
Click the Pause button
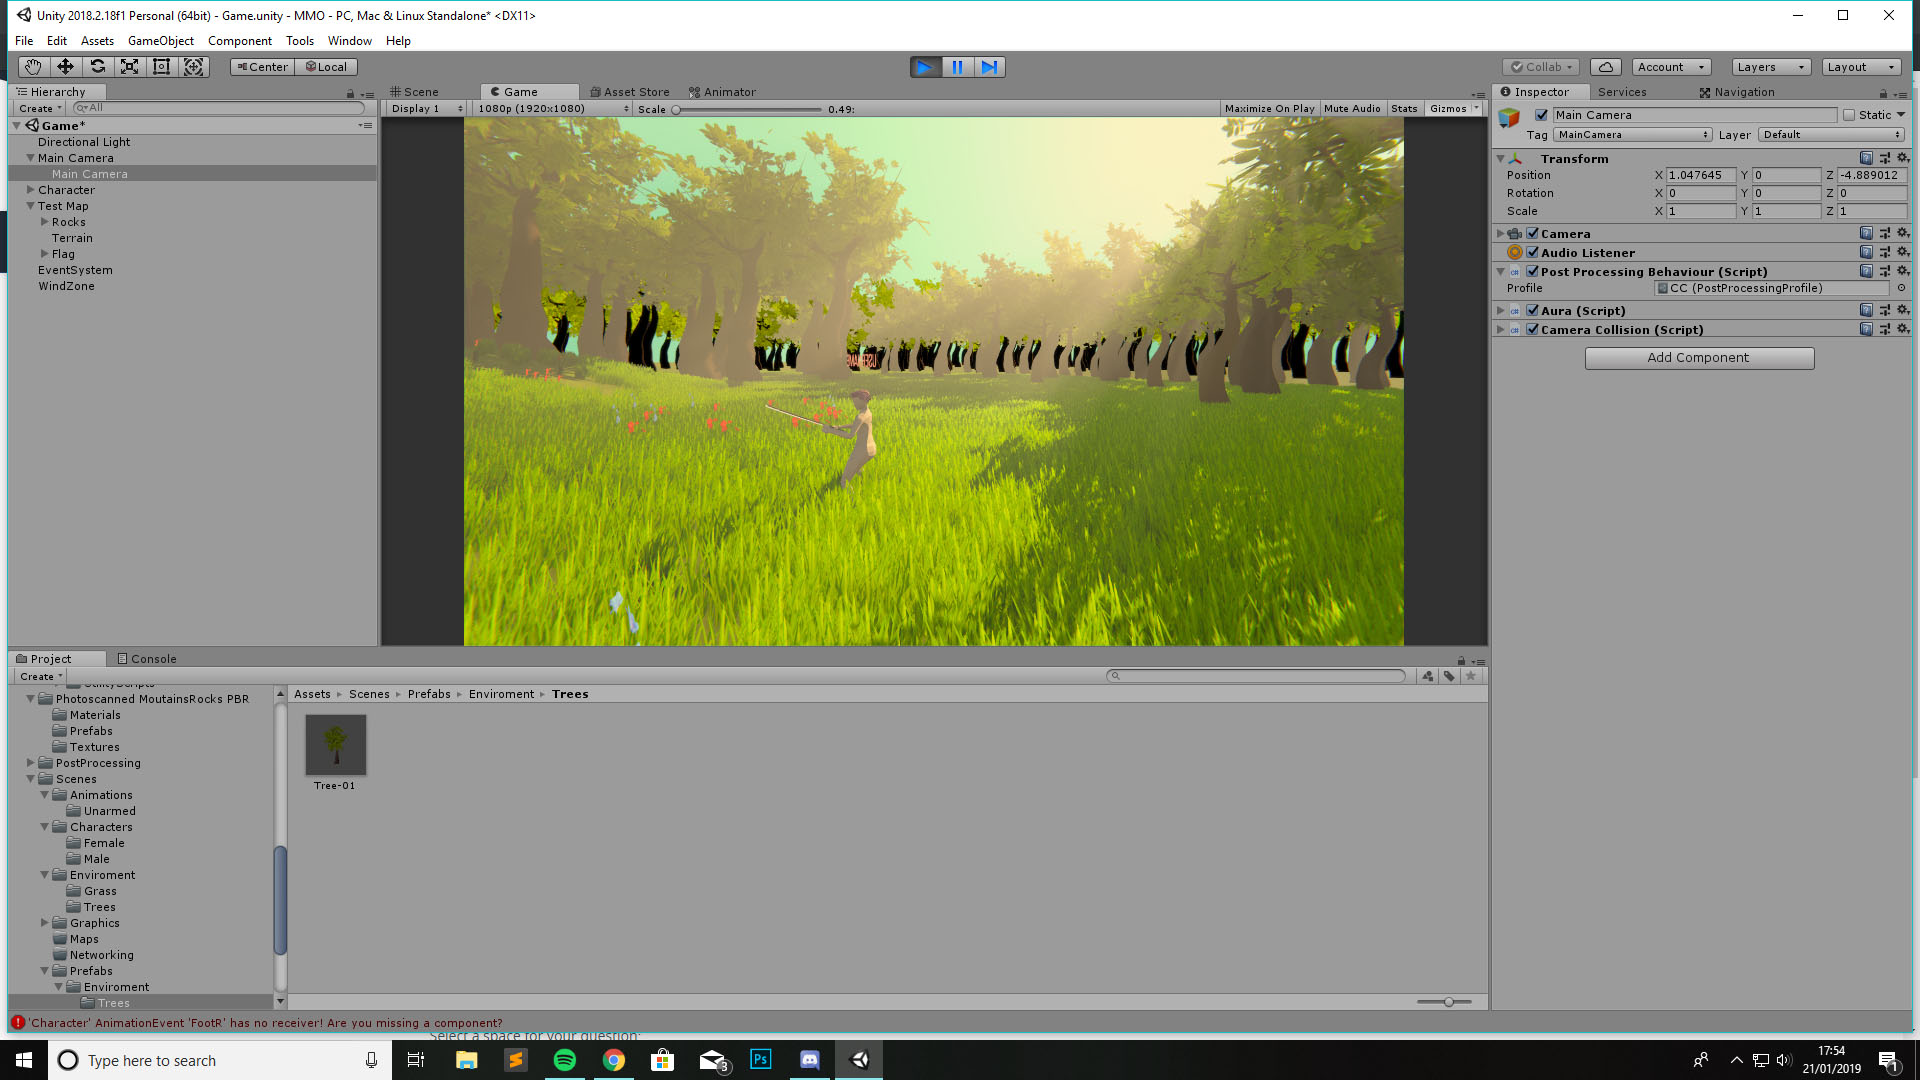click(957, 67)
